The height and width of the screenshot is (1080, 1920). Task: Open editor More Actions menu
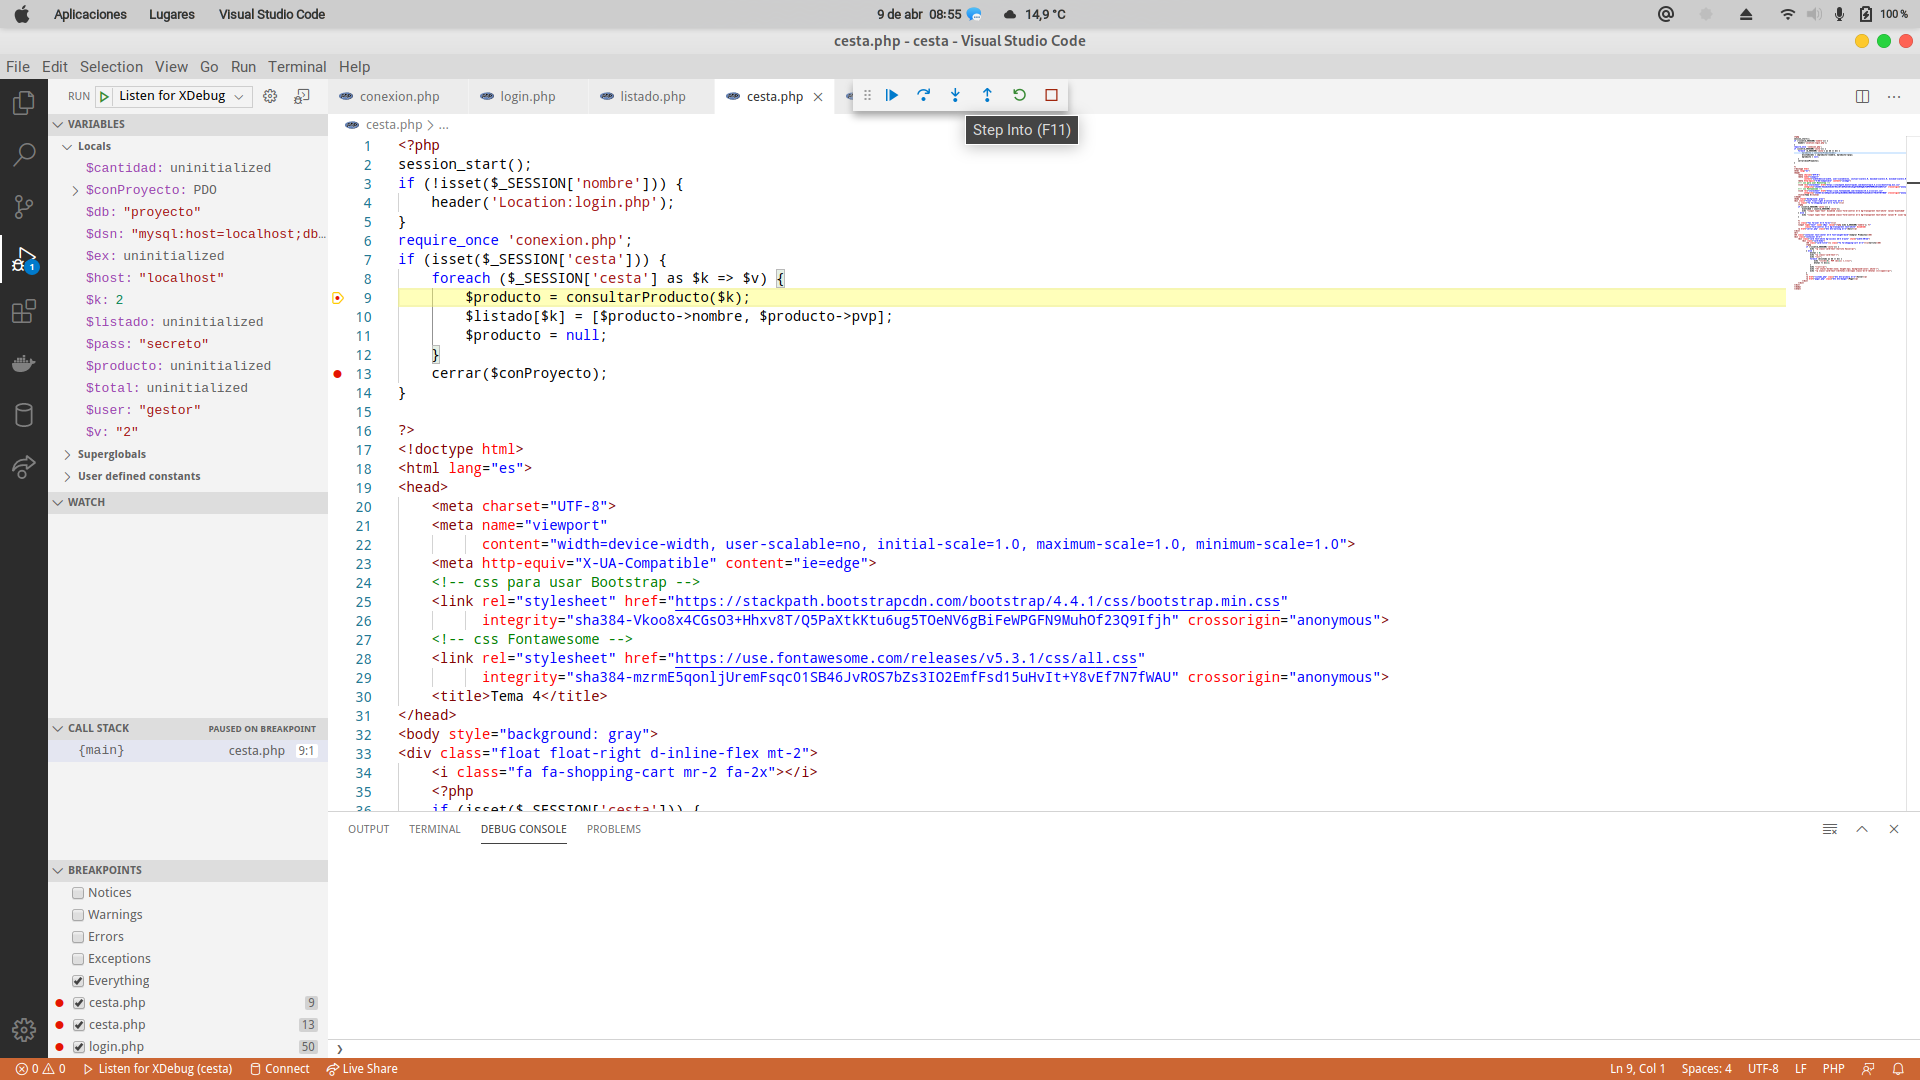1894,97
